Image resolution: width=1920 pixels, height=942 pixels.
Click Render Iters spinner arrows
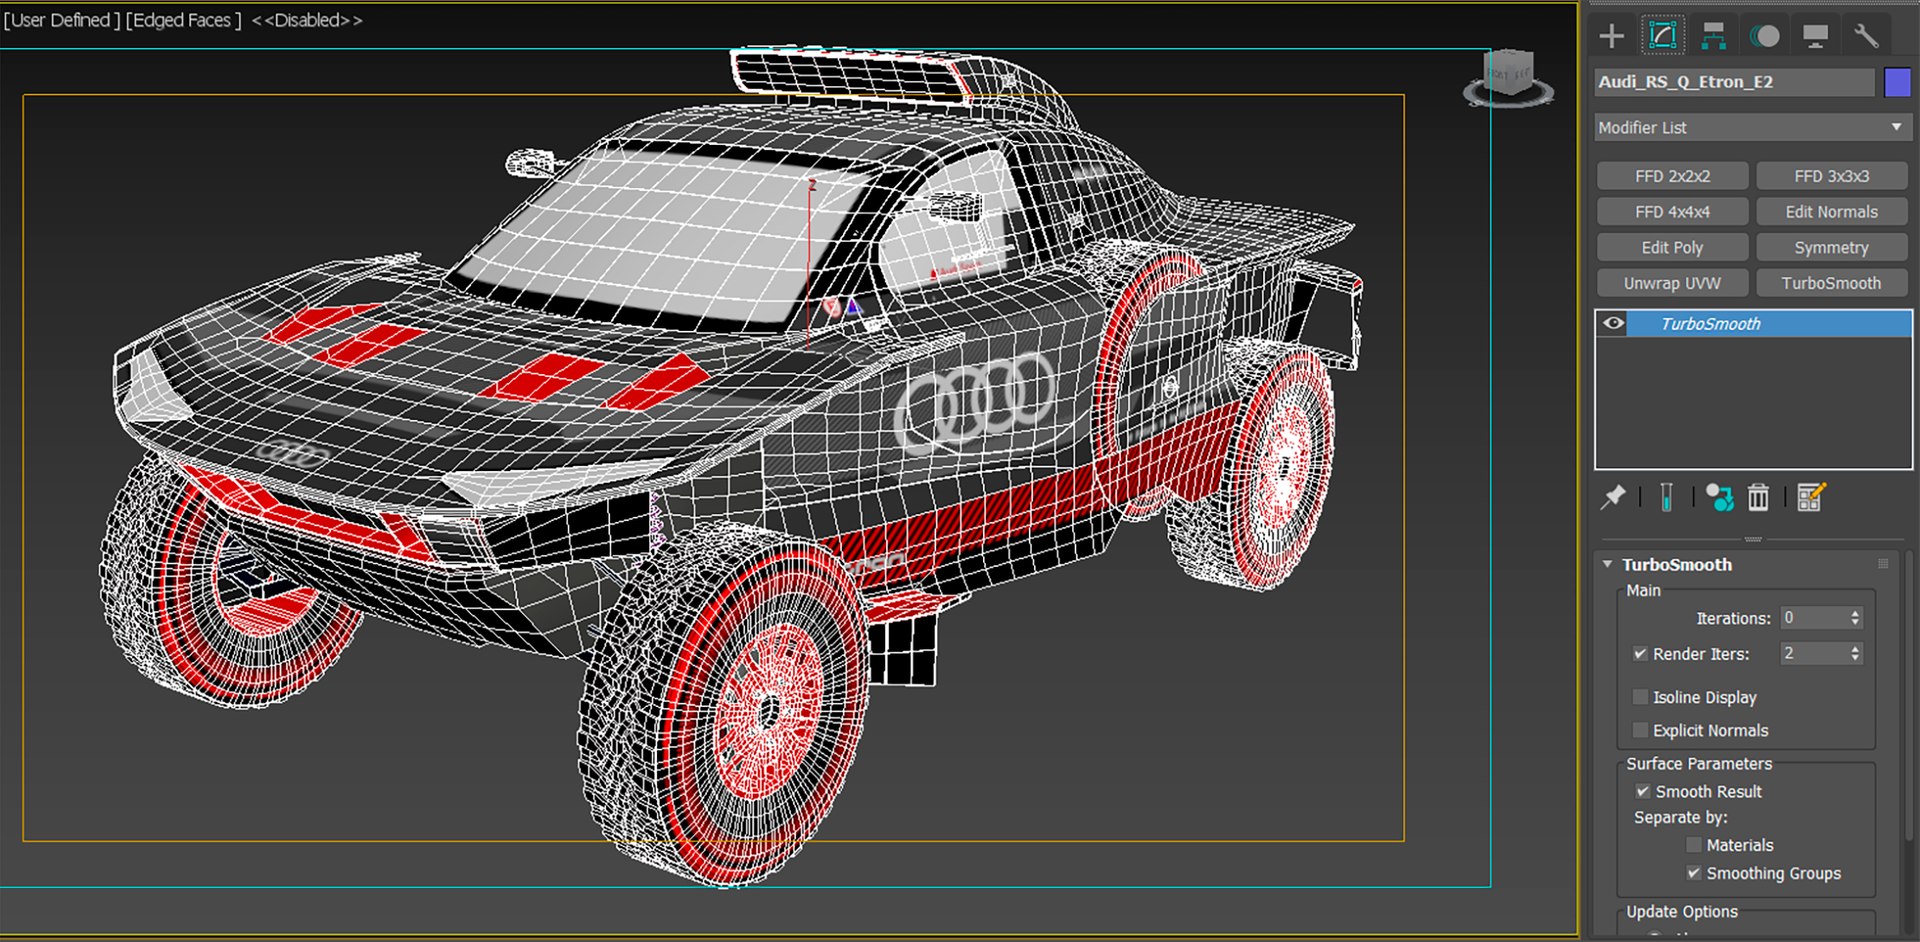(x=1855, y=653)
